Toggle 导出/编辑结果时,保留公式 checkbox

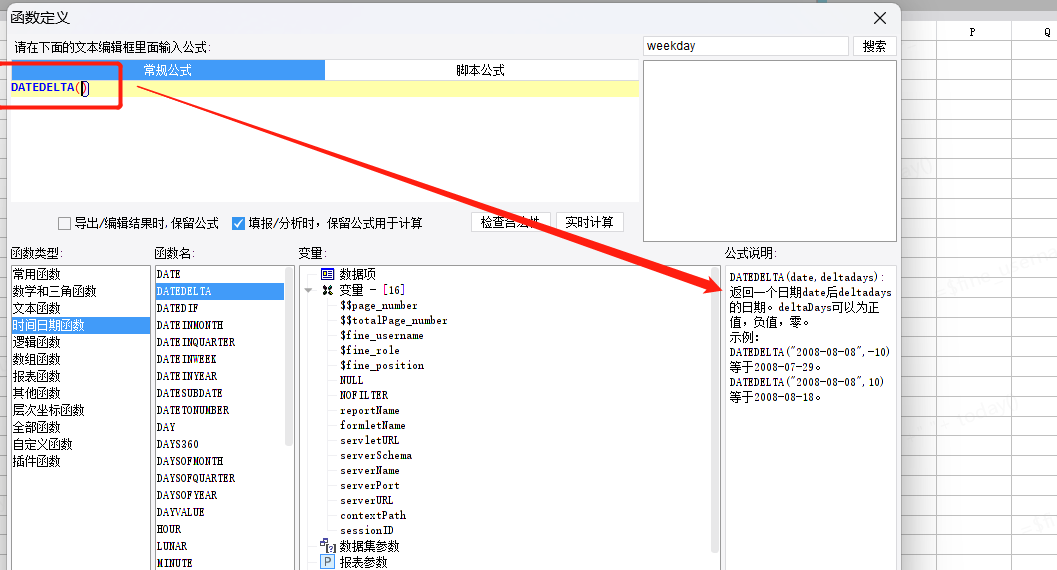(65, 223)
